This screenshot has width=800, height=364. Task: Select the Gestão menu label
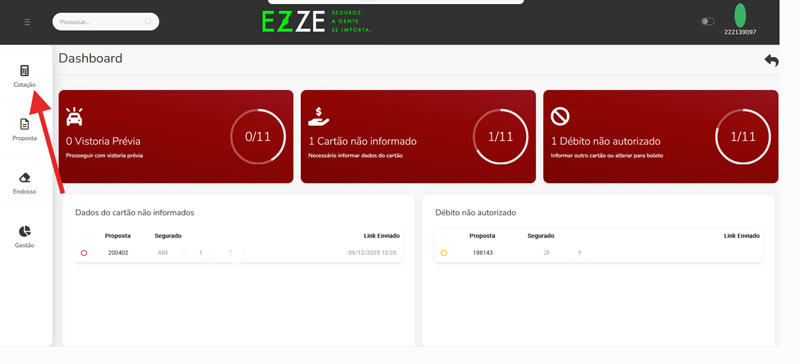pos(24,245)
